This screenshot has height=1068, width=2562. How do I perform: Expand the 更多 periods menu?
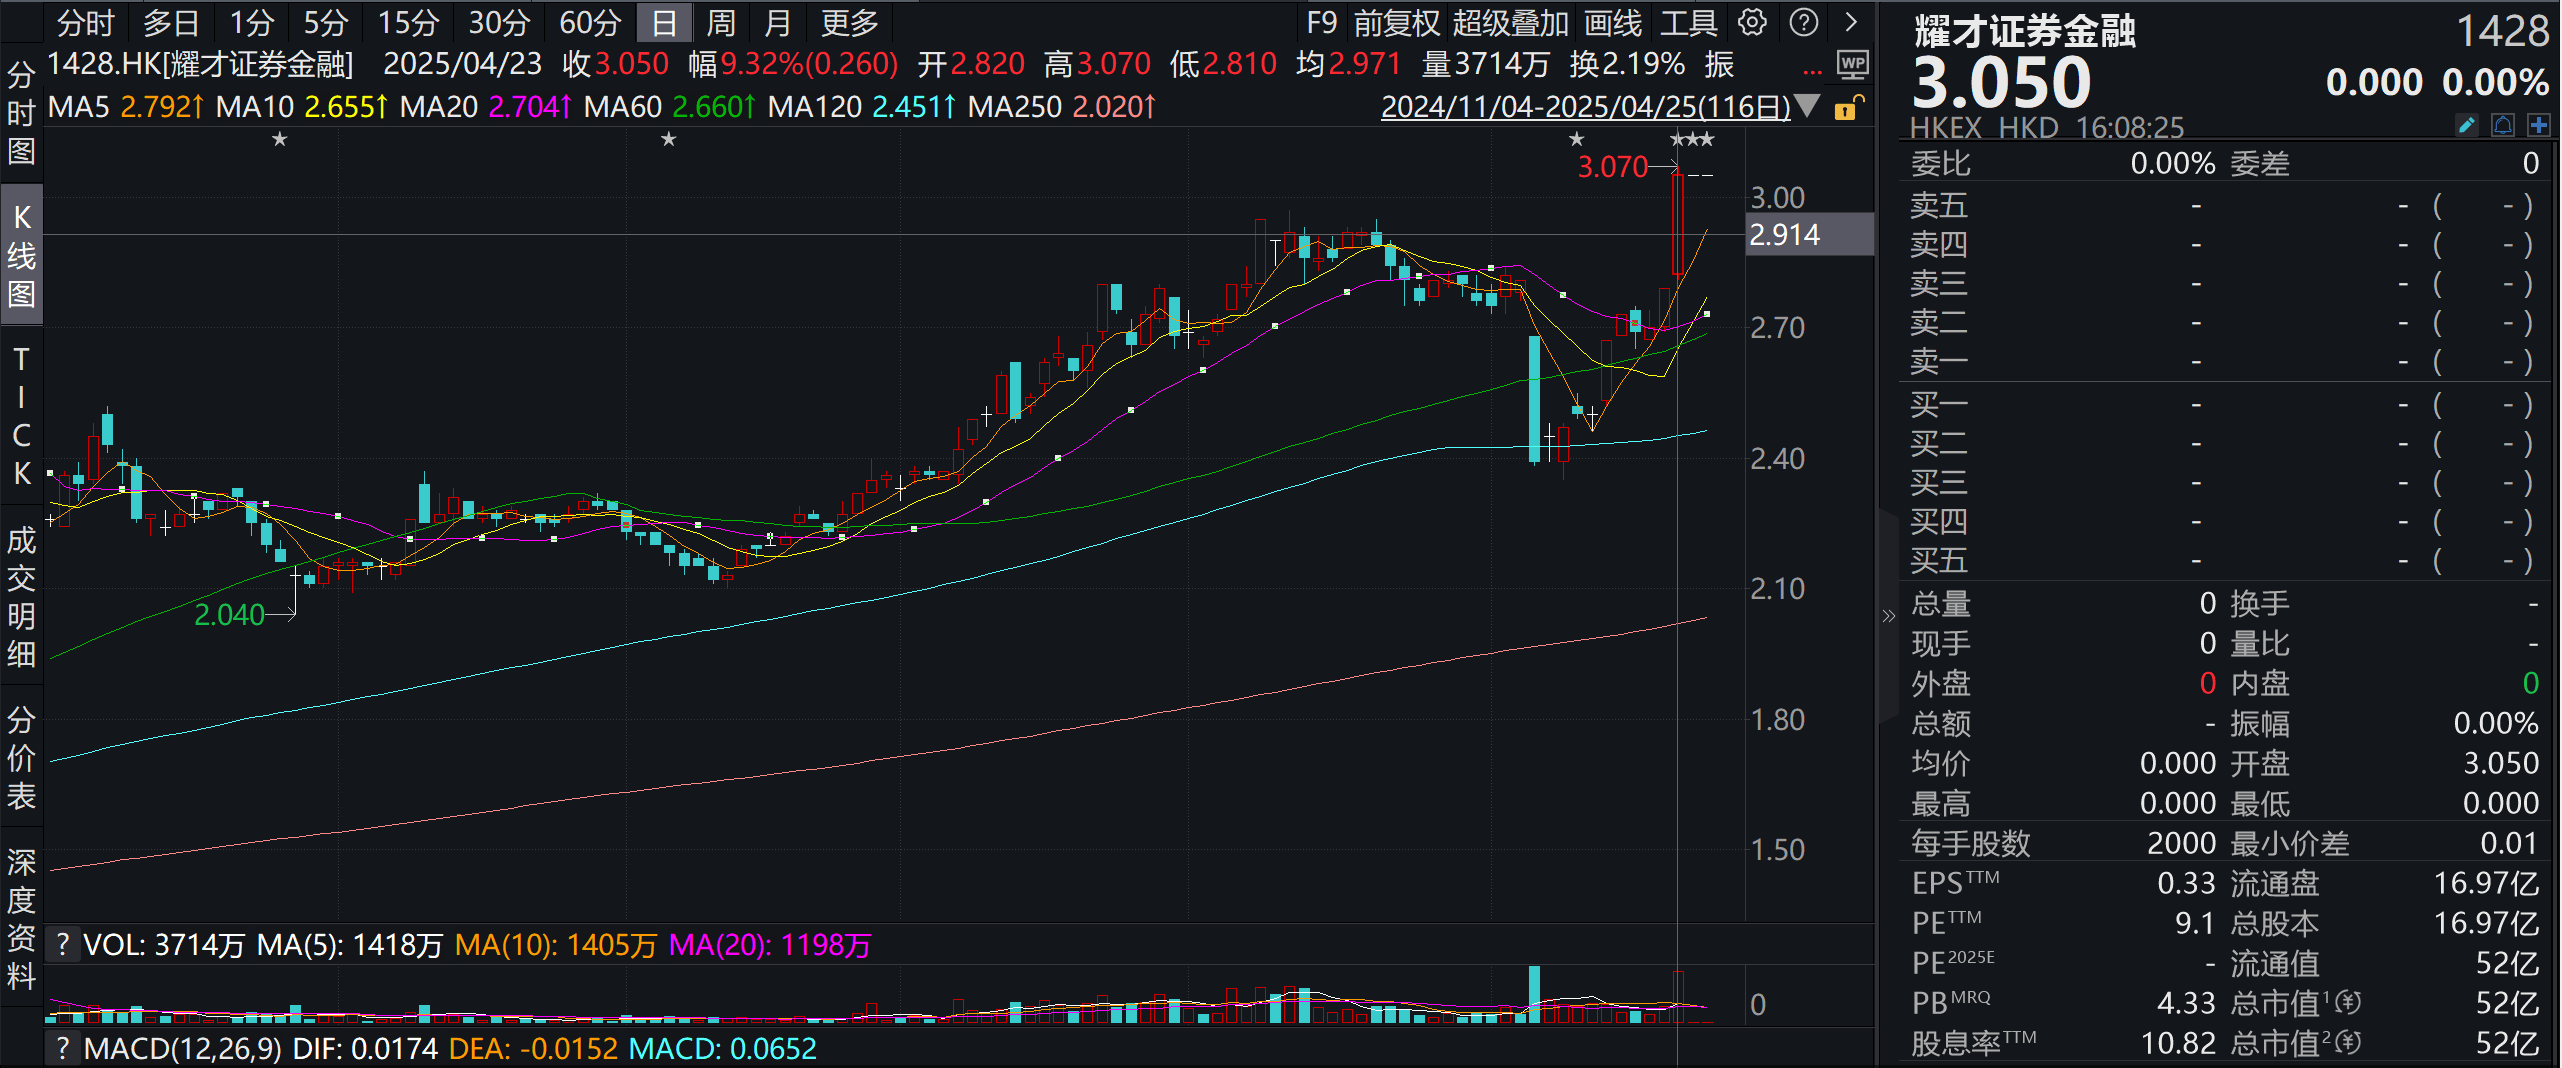click(849, 22)
